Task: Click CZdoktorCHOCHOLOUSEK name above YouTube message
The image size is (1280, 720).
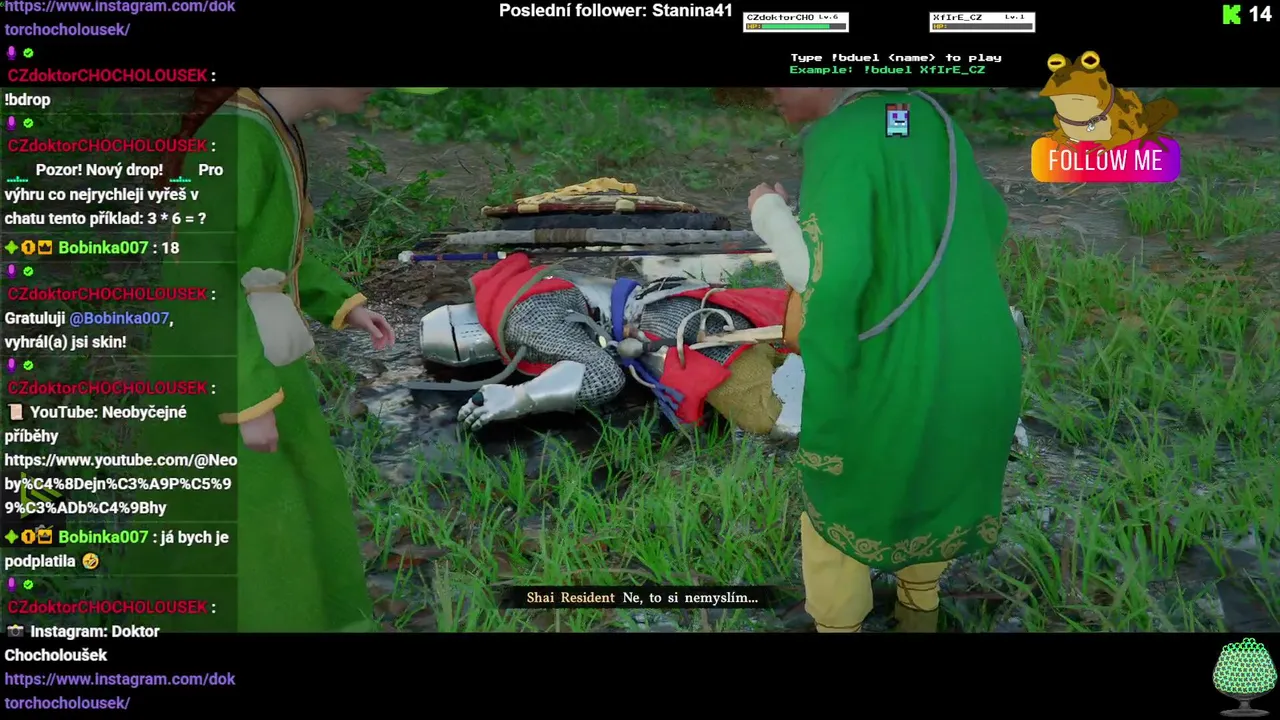Action: pyautogui.click(x=107, y=388)
